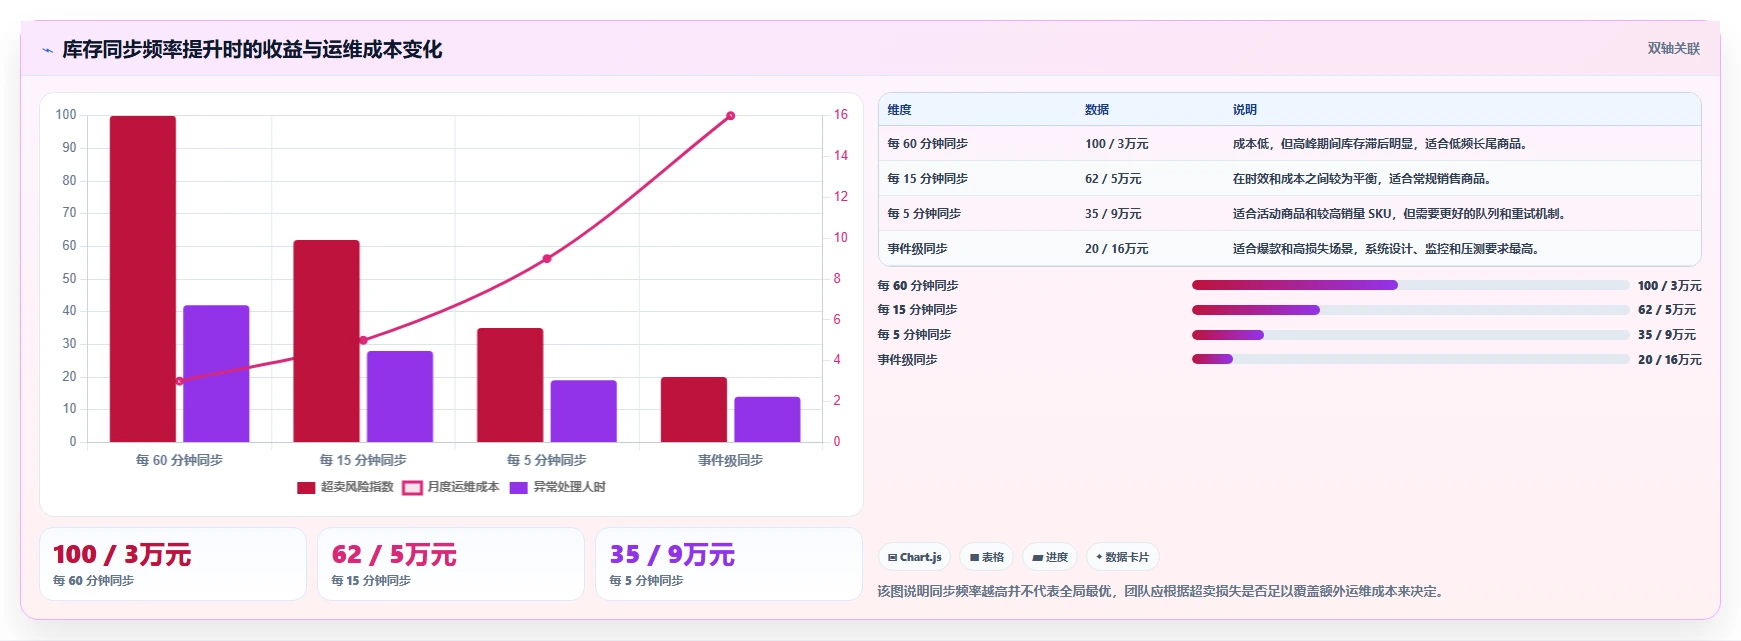Click the purple 异常处理 bar for 每 60 分钟同步
Screen dimensions: 1741x641
pos(216,373)
